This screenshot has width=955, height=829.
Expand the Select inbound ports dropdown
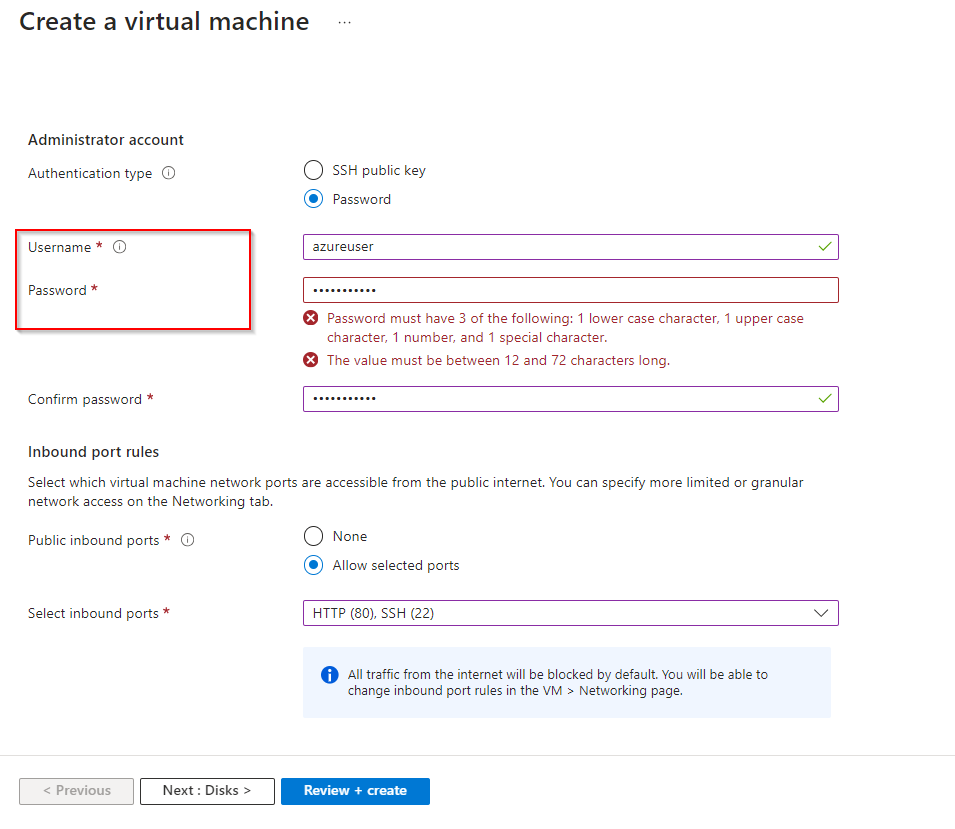coord(570,613)
